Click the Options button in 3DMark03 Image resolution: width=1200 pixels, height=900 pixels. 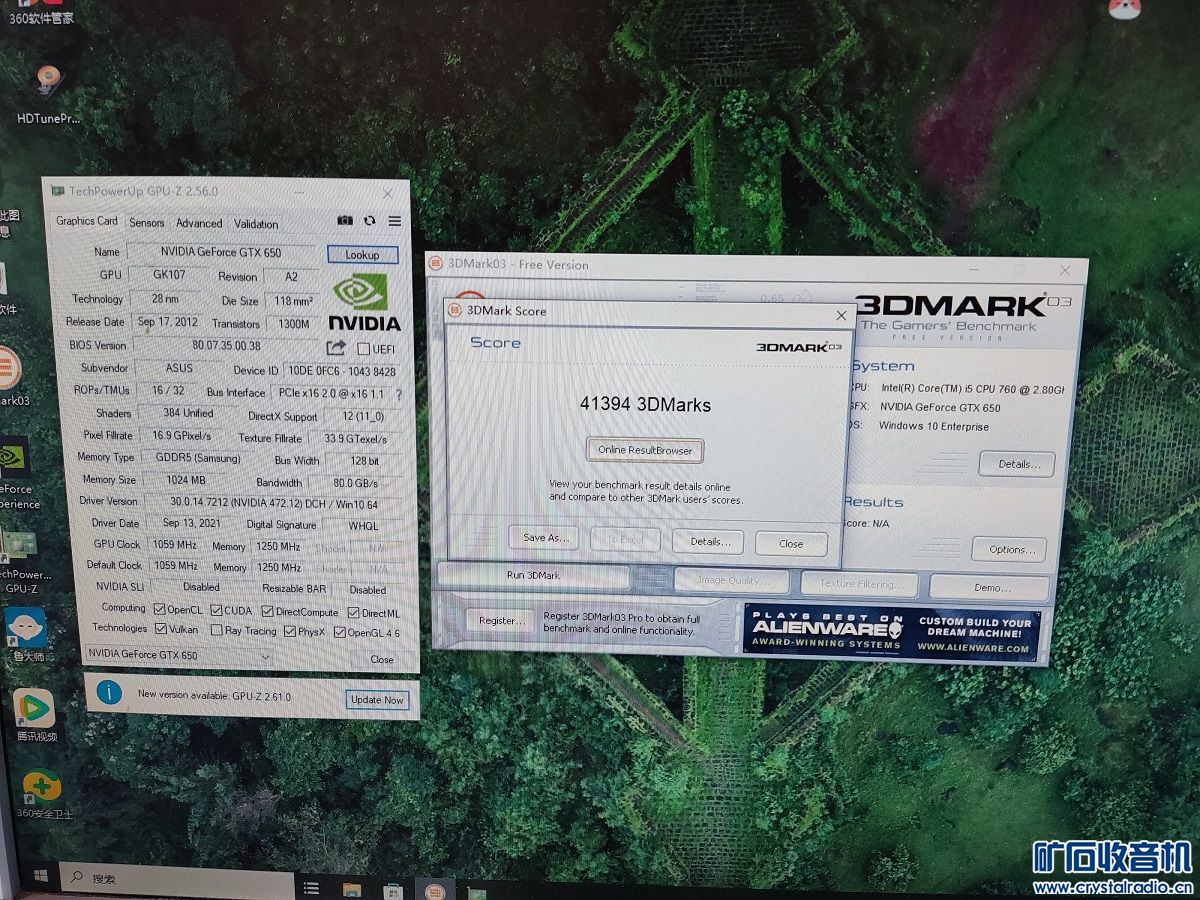pos(1009,549)
